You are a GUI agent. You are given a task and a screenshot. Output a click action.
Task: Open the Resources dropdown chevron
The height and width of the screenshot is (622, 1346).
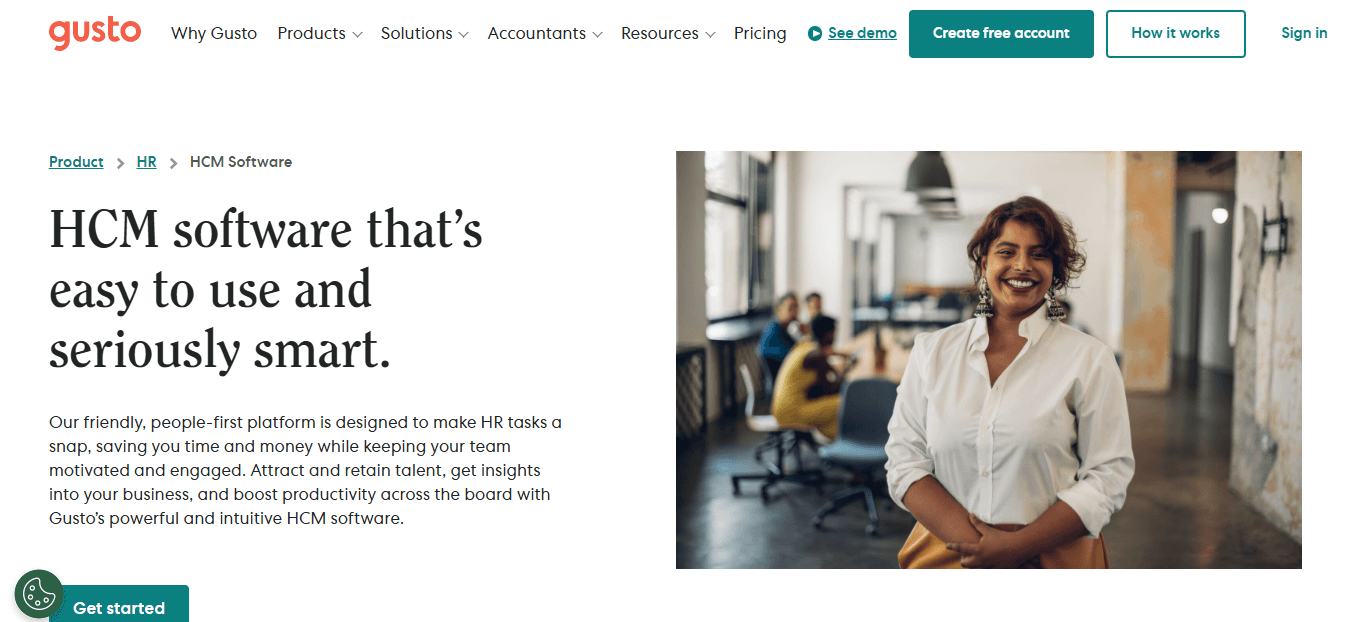710,34
